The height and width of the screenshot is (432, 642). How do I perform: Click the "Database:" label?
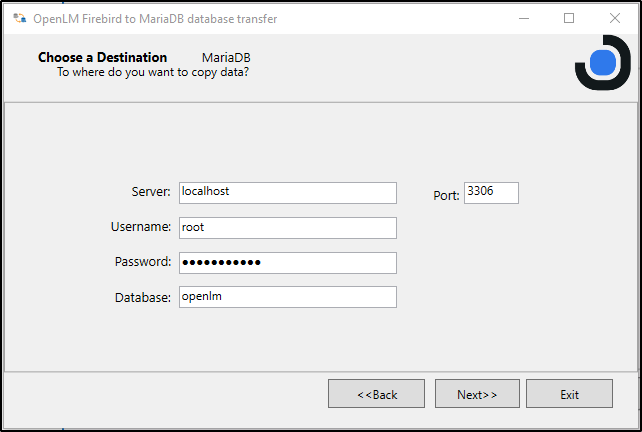pos(143,297)
